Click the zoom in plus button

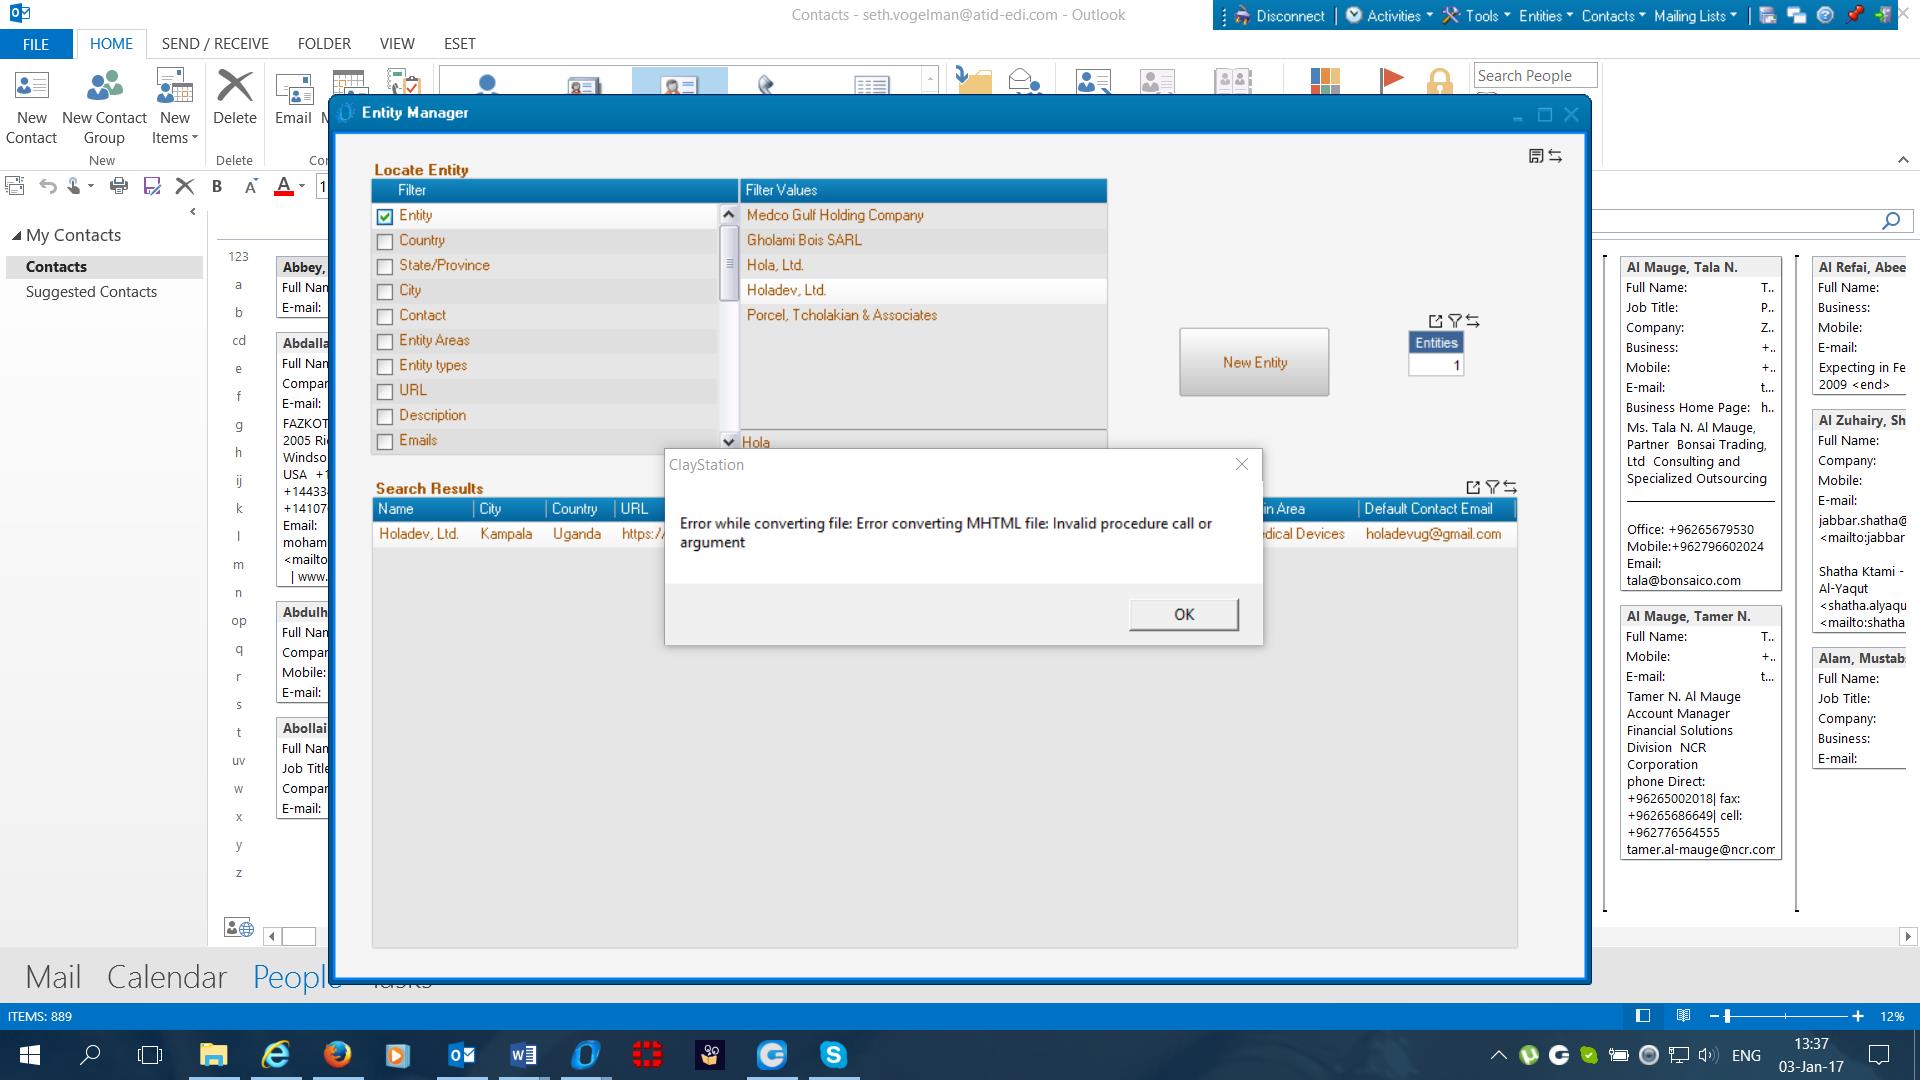[x=1858, y=1016]
